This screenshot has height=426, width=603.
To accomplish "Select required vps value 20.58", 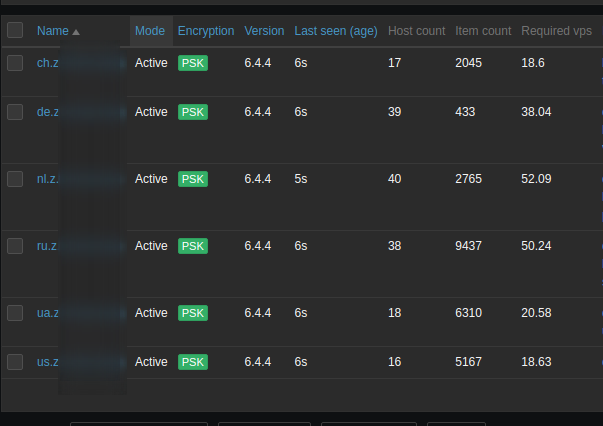I will tap(536, 313).
